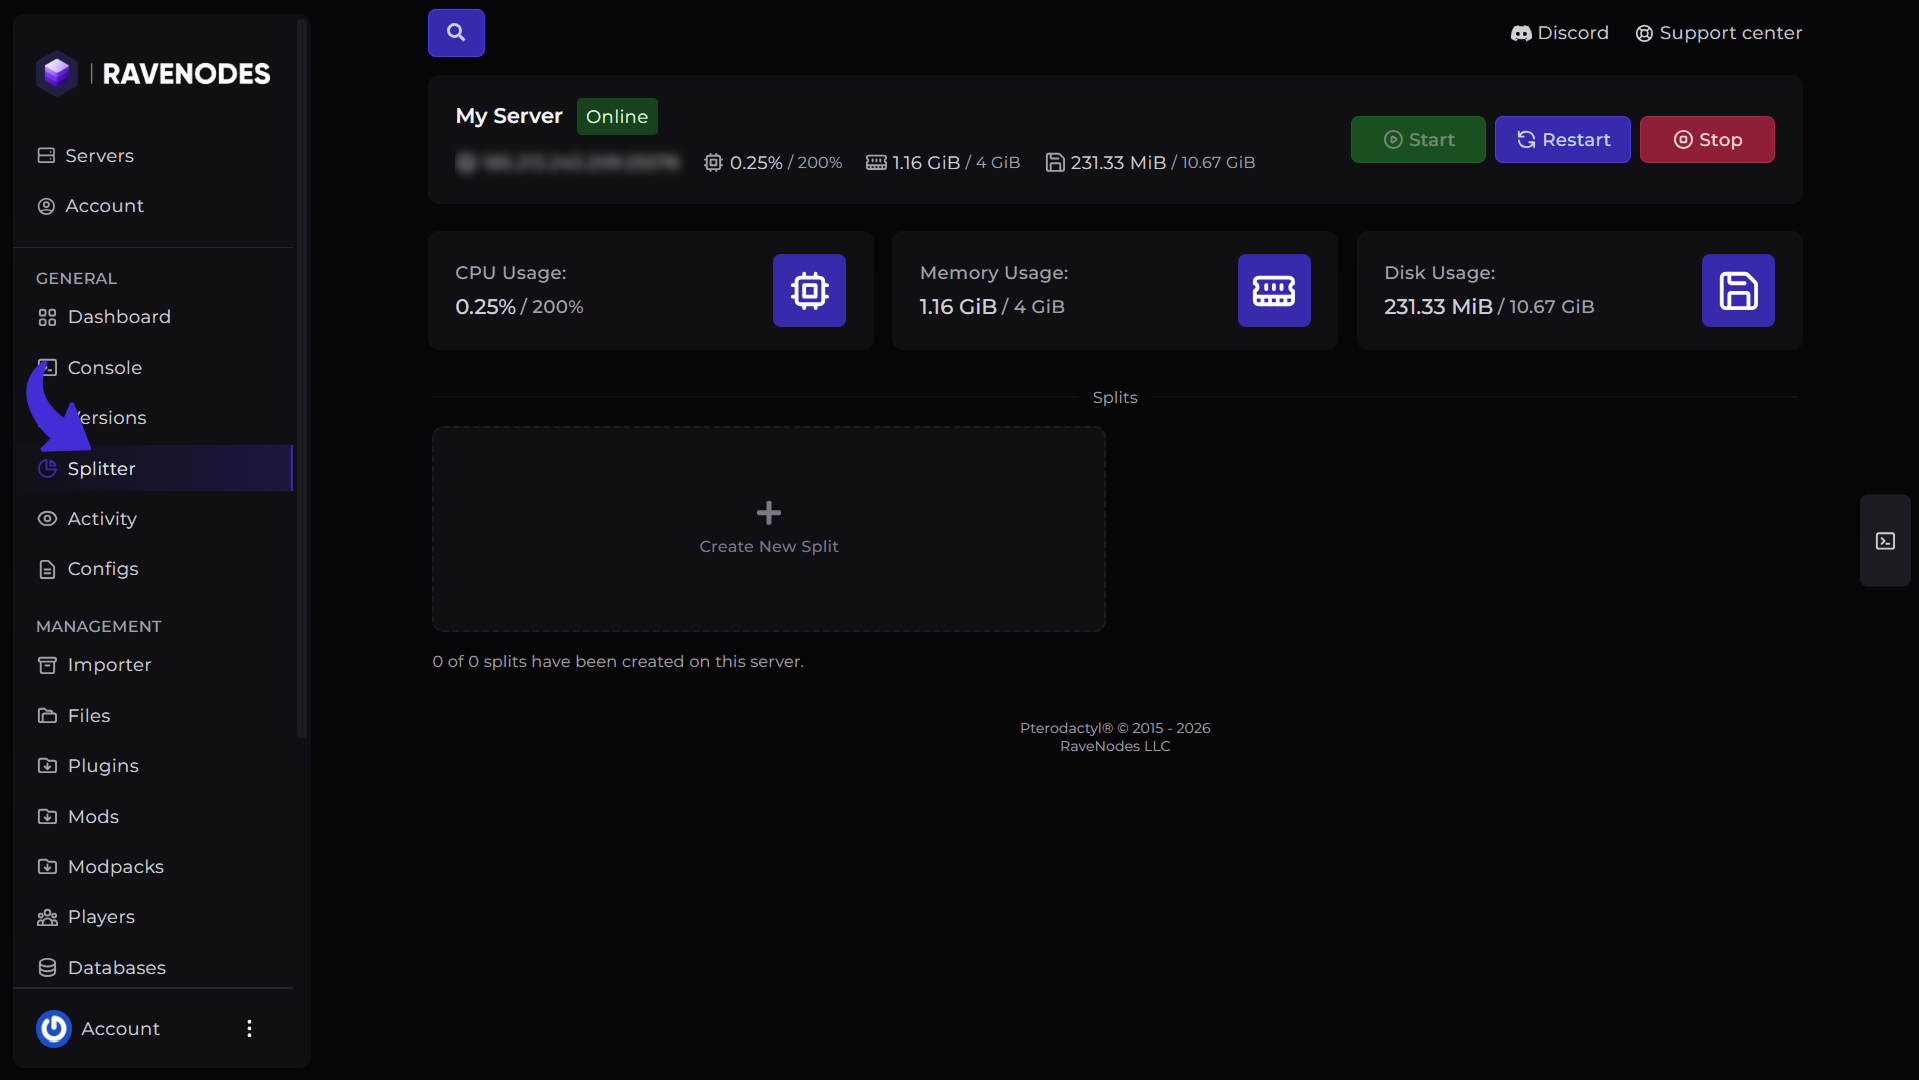Click the RaveNodes cube logo
Screen dimensions: 1919x1080
[57, 73]
